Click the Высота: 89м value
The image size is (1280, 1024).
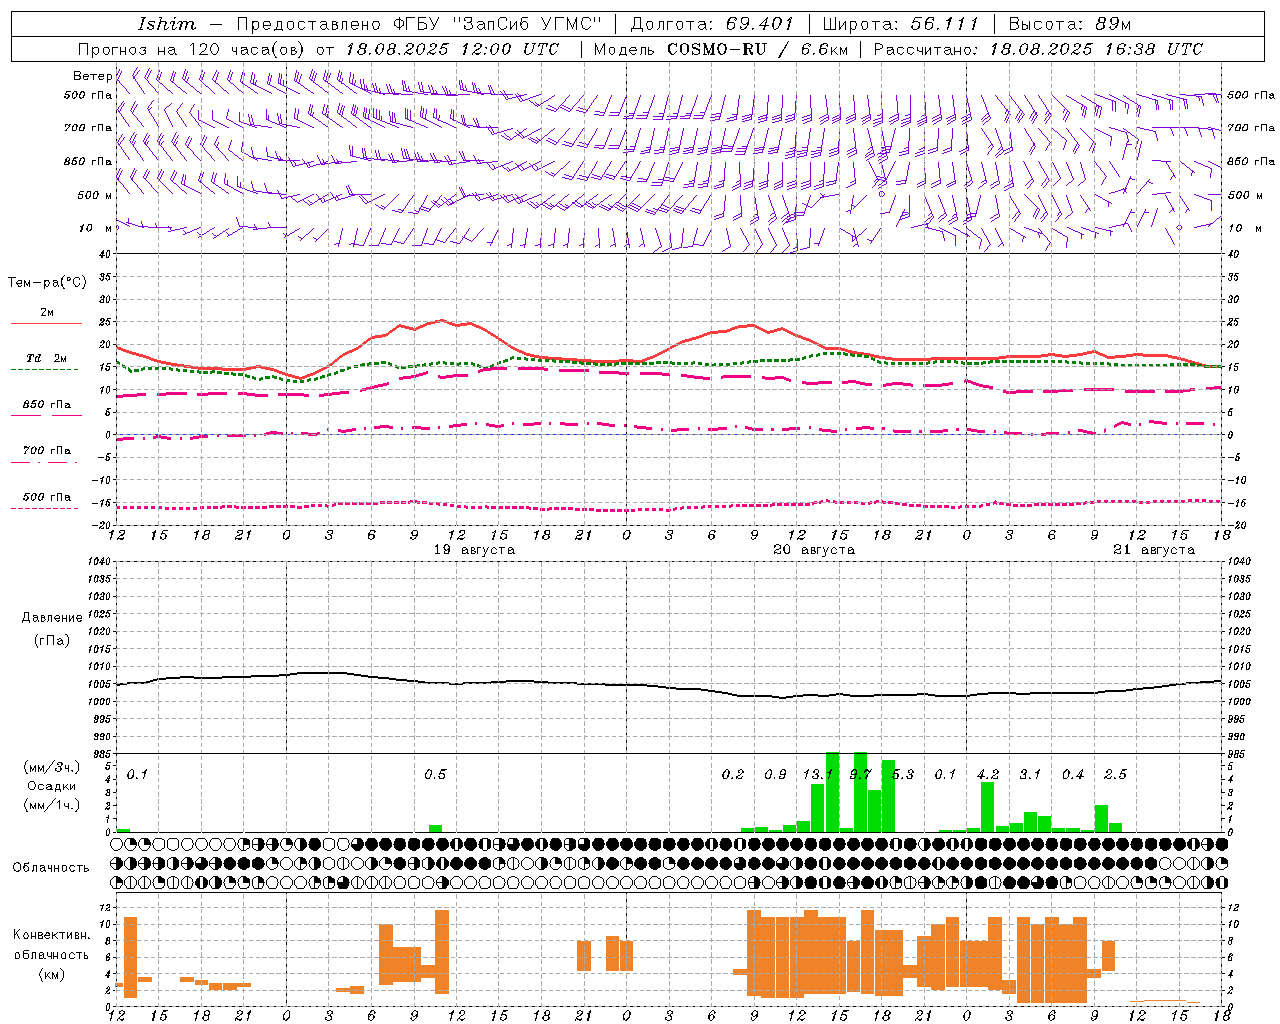click(1070, 24)
